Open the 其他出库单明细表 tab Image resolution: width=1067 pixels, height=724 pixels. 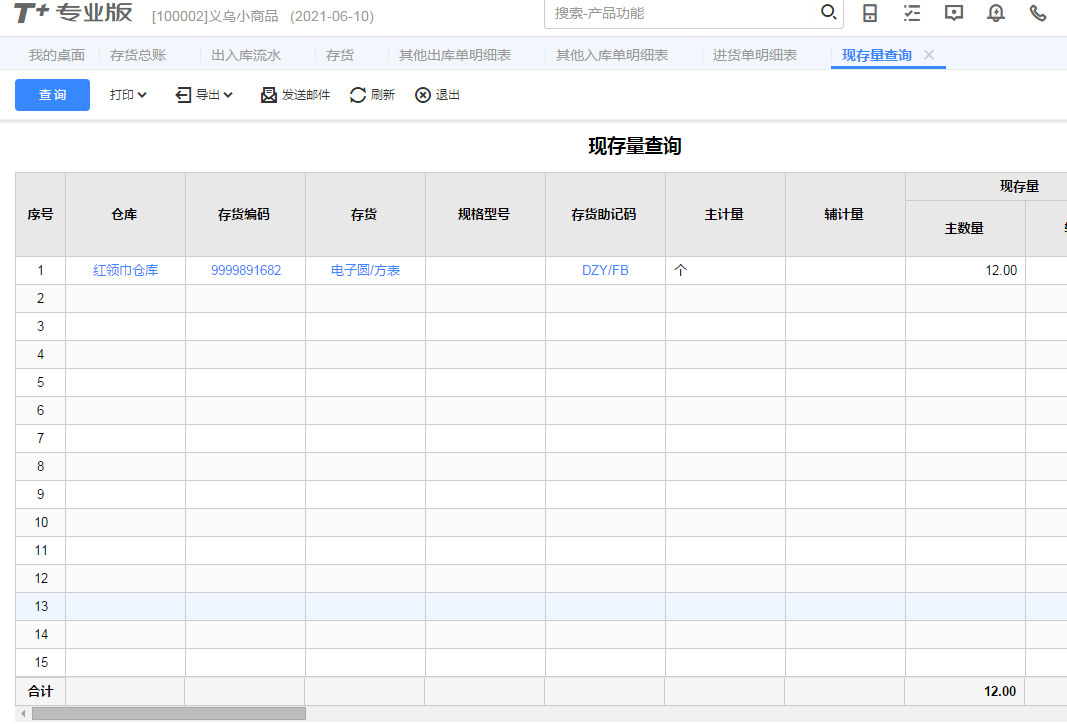tap(455, 55)
